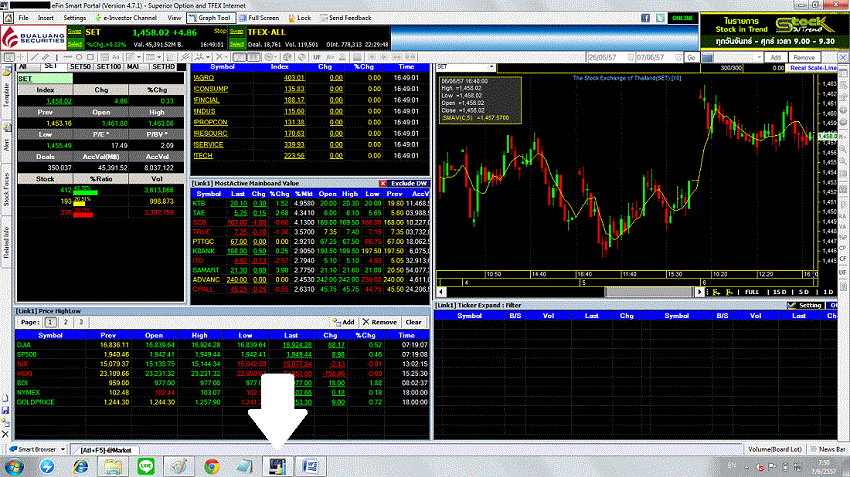The image size is (850, 477).
Task: Click Recal Scale-Line link
Action: click(812, 68)
